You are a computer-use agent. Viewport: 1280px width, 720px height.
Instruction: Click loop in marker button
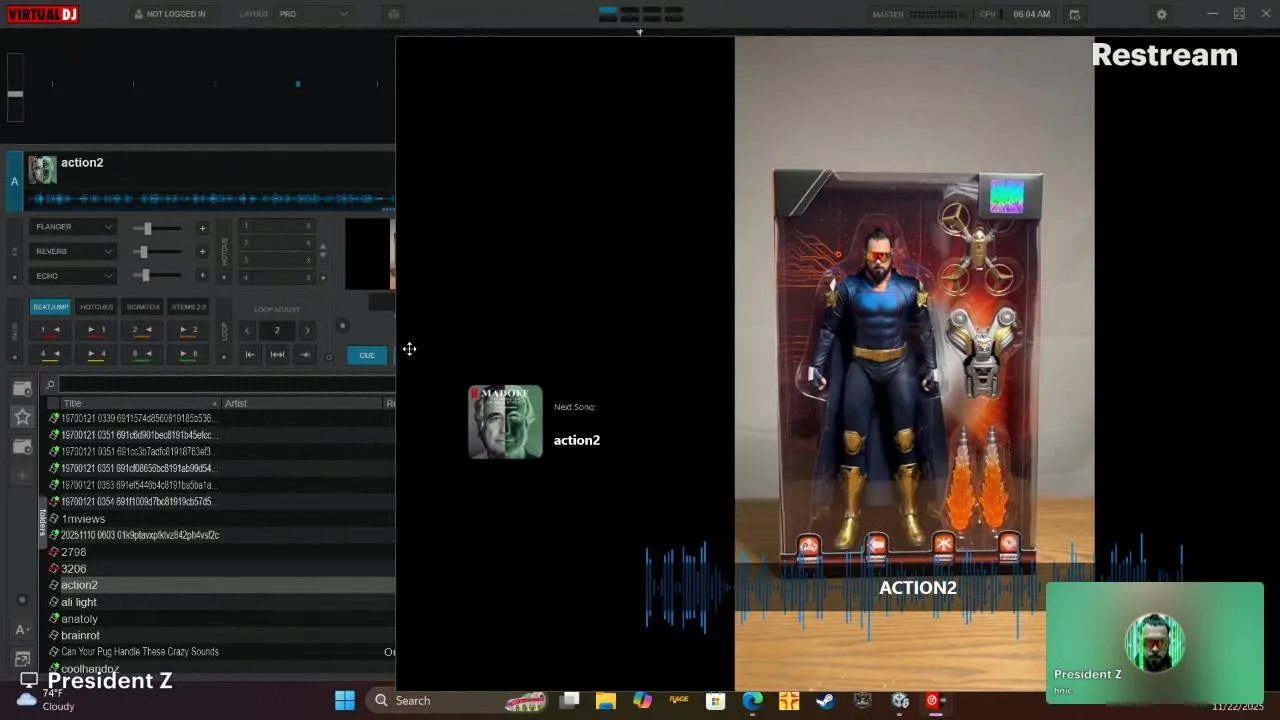coord(250,354)
